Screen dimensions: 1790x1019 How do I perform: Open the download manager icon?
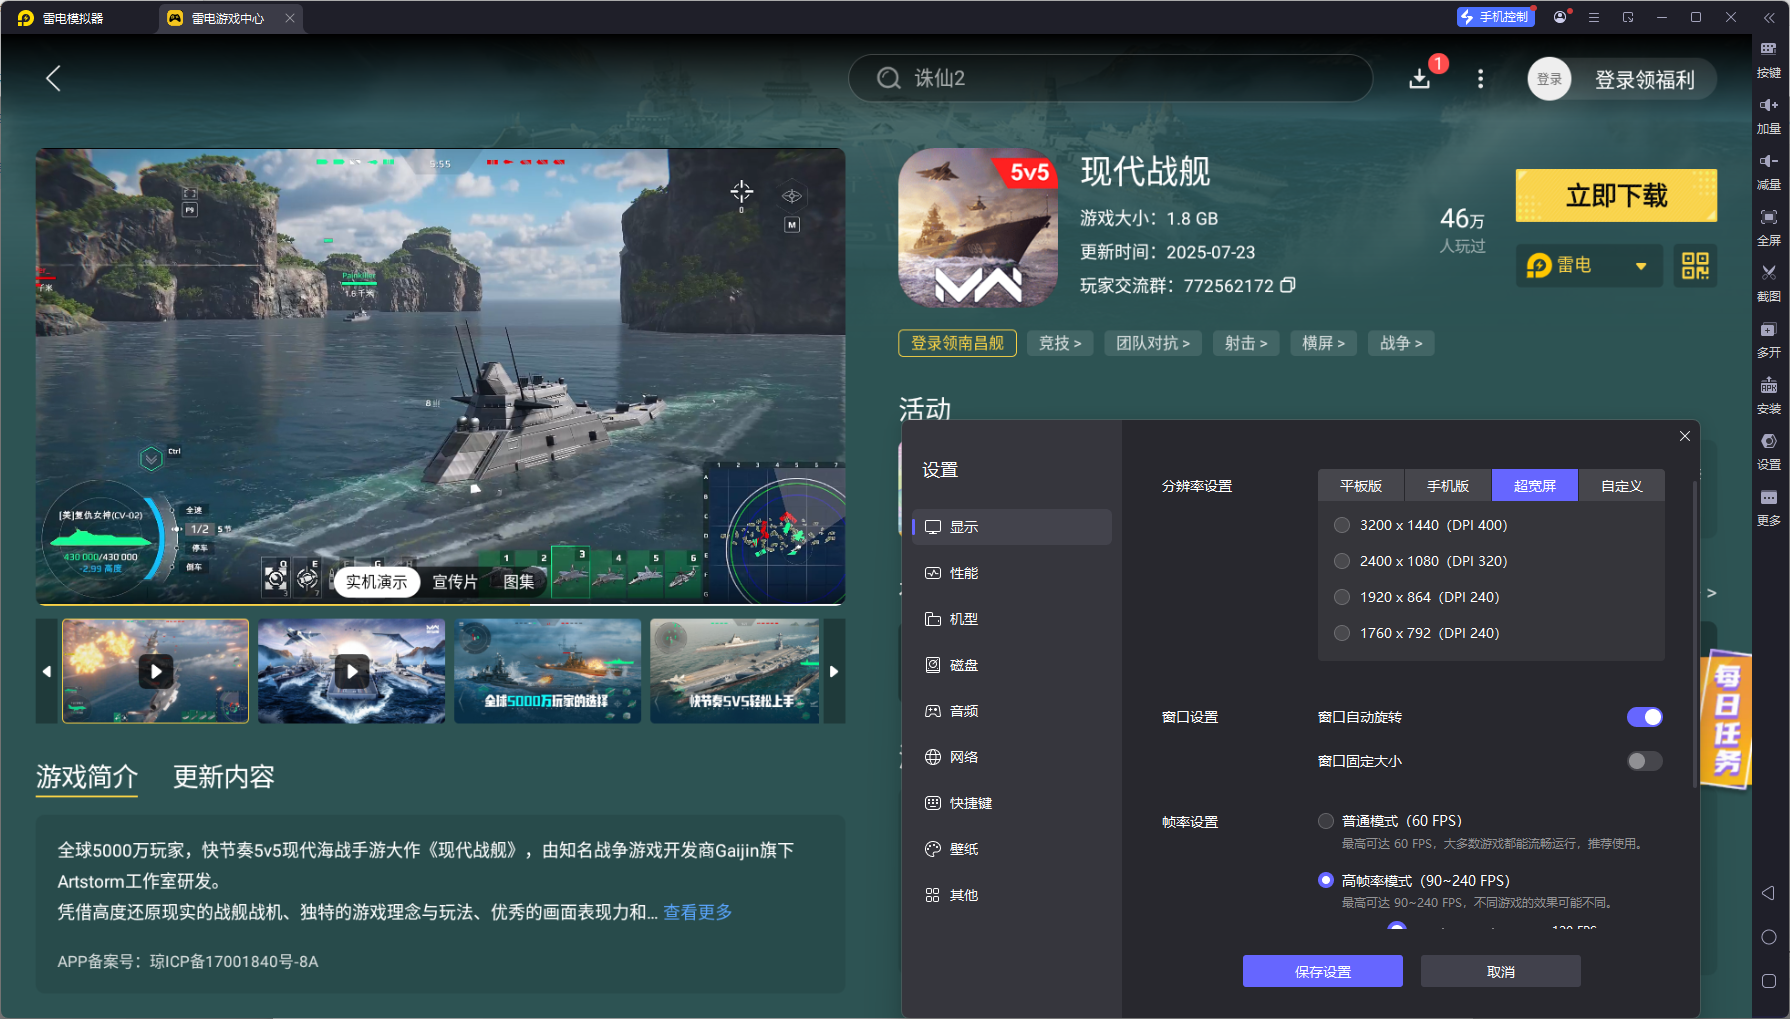tap(1419, 79)
